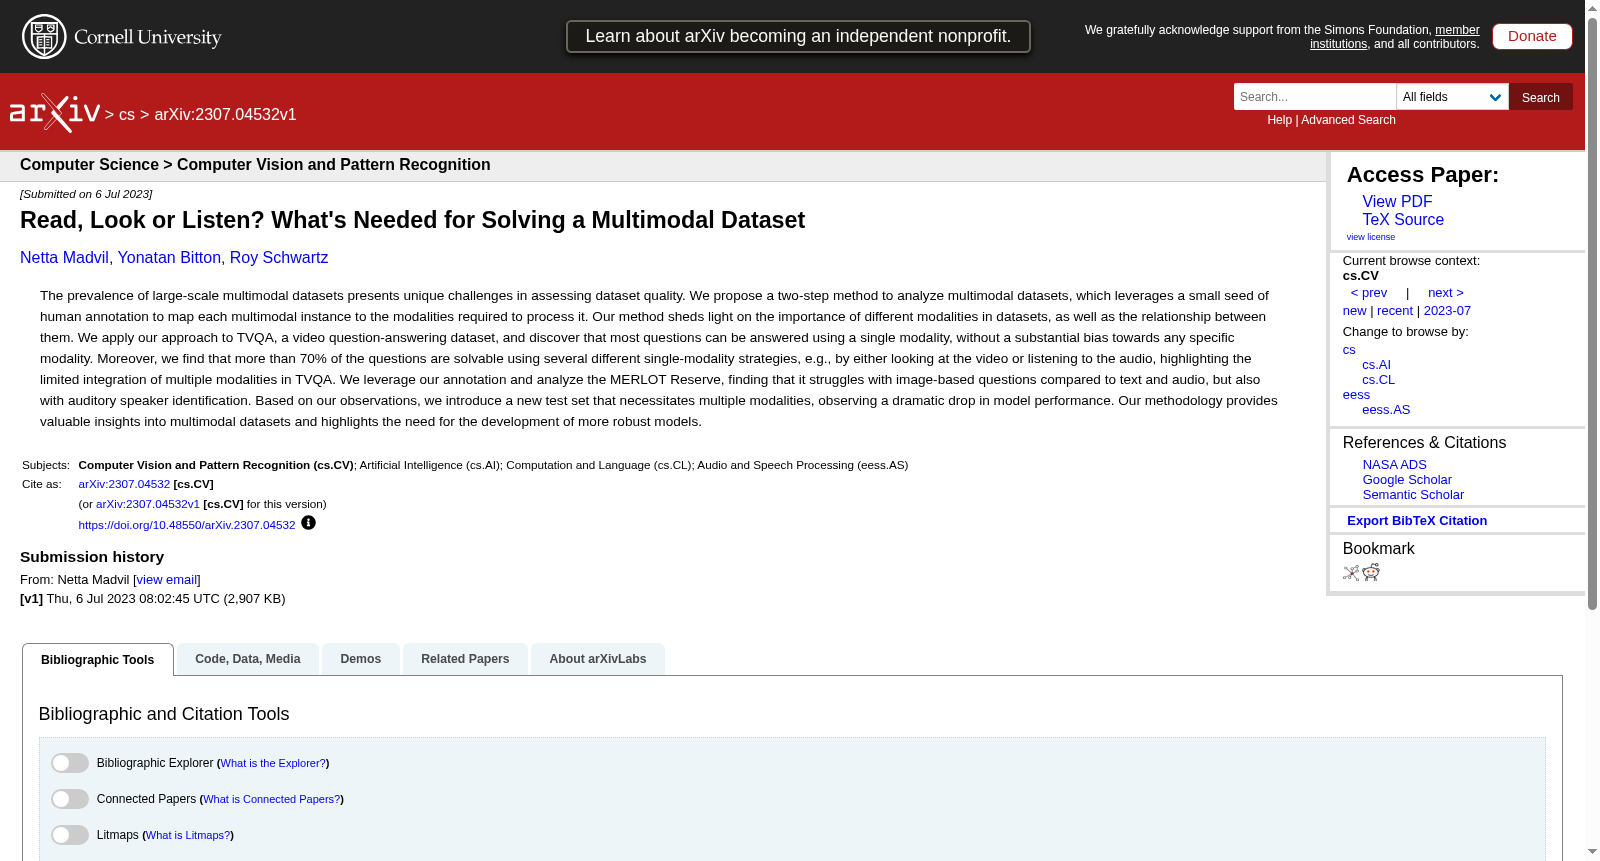Open Help link under search
Image resolution: width=1600 pixels, height=861 pixels.
coord(1279,120)
